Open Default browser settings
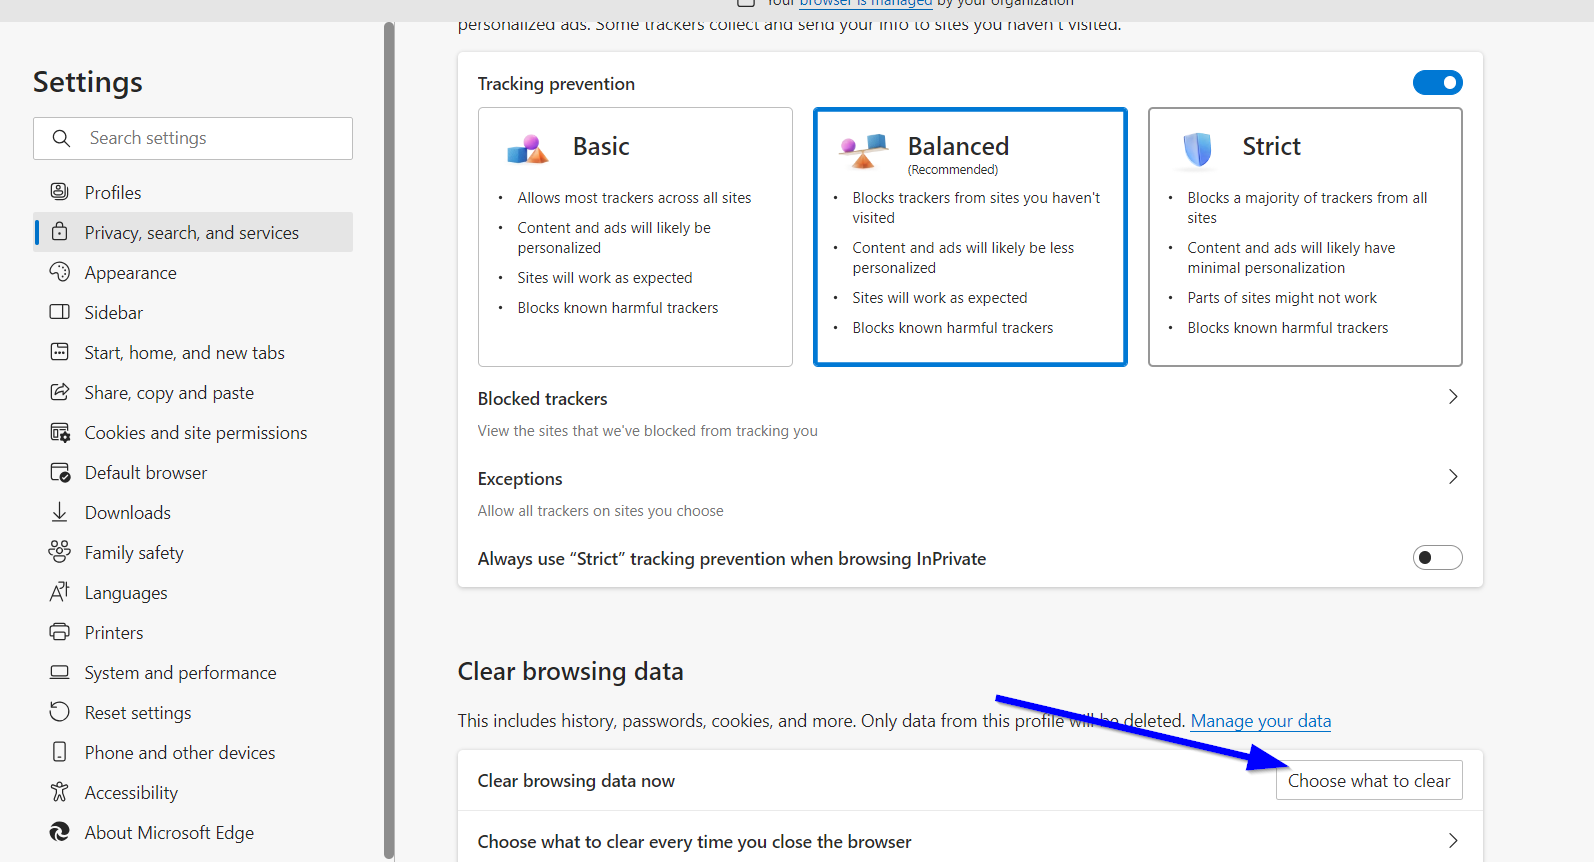Viewport: 1594px width, 862px height. pyautogui.click(x=193, y=472)
